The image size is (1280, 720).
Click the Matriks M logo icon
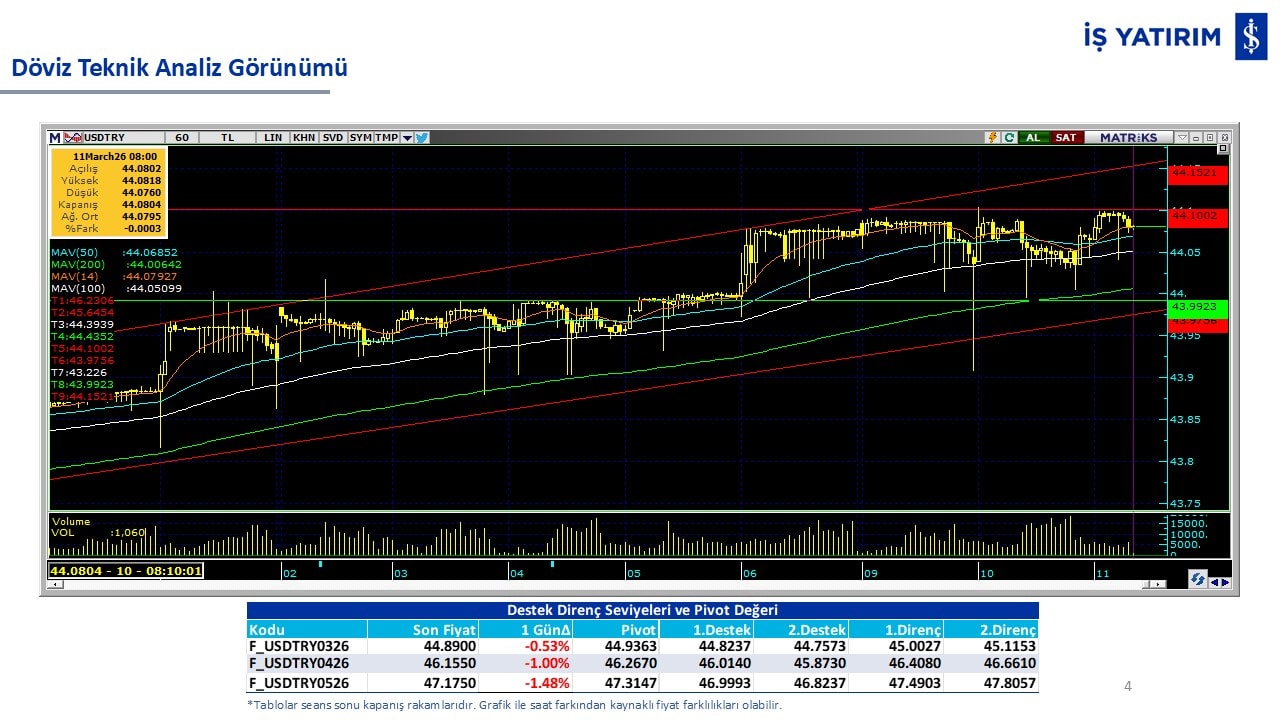click(x=55, y=138)
